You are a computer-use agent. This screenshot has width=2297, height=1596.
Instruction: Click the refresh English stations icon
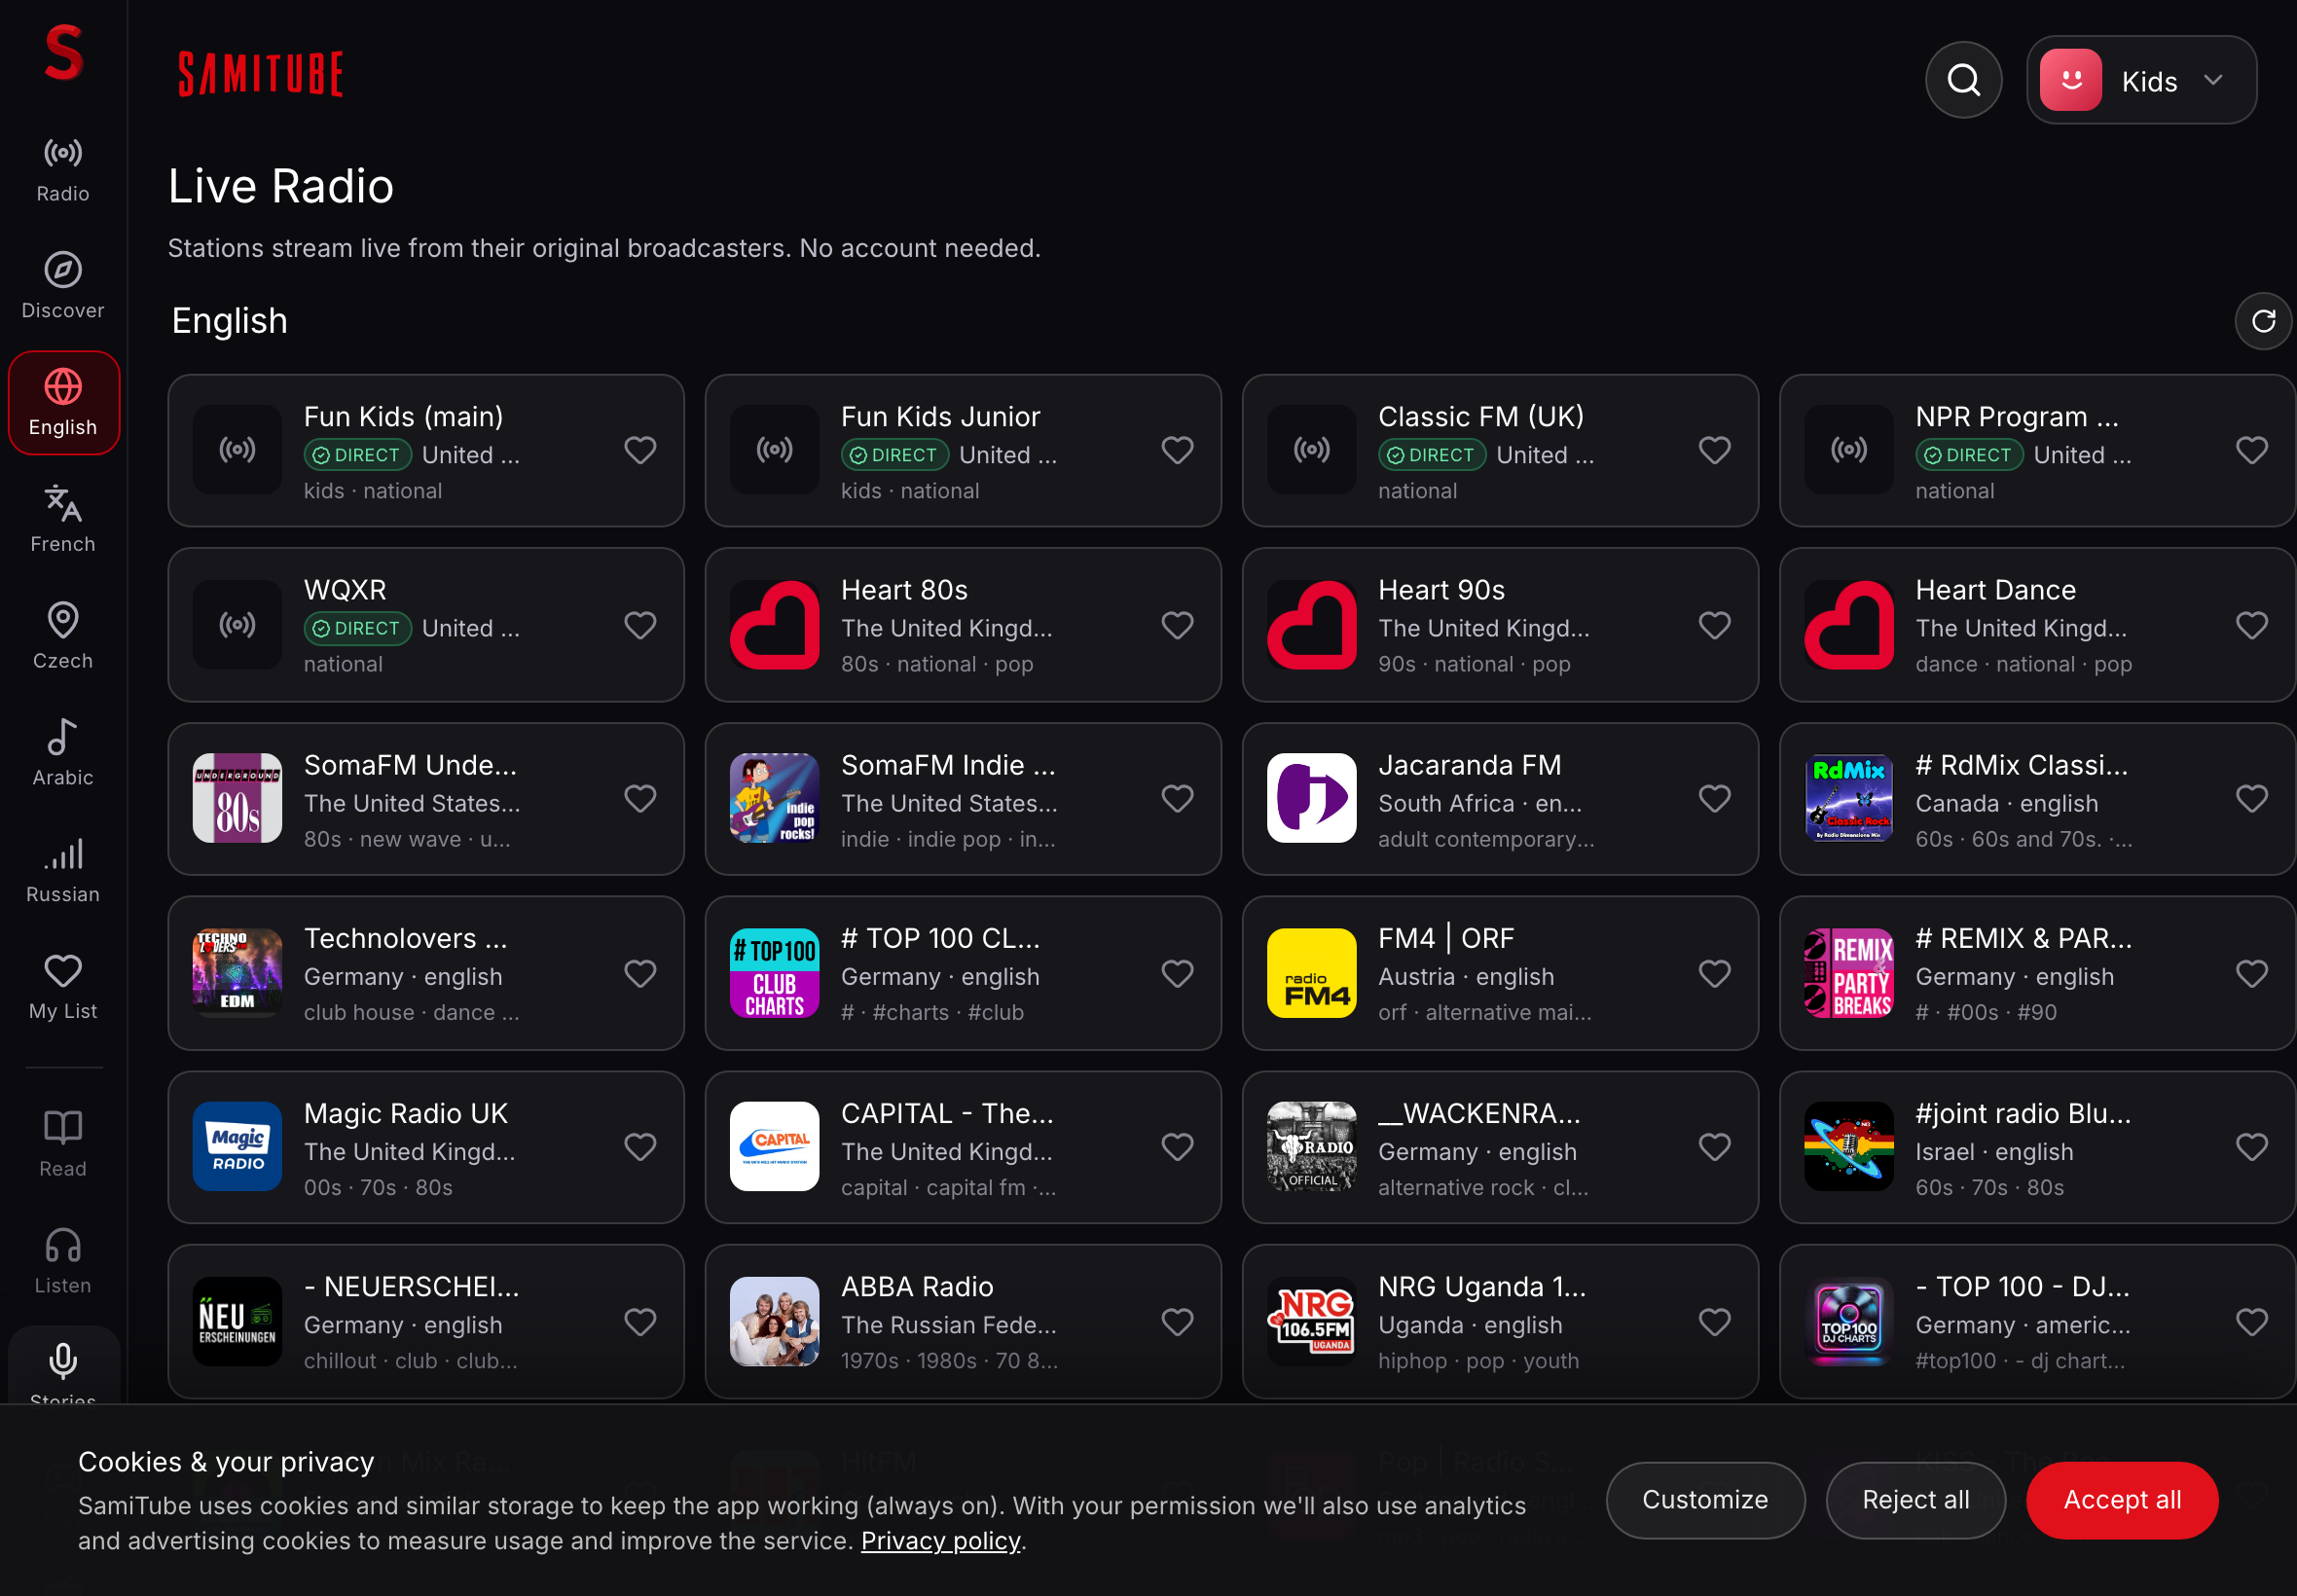(x=2263, y=321)
